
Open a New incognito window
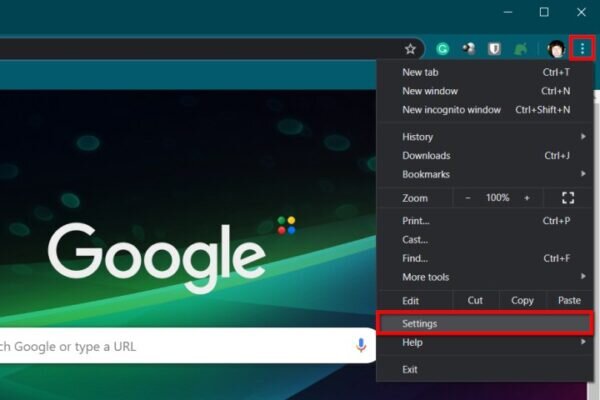(485, 110)
